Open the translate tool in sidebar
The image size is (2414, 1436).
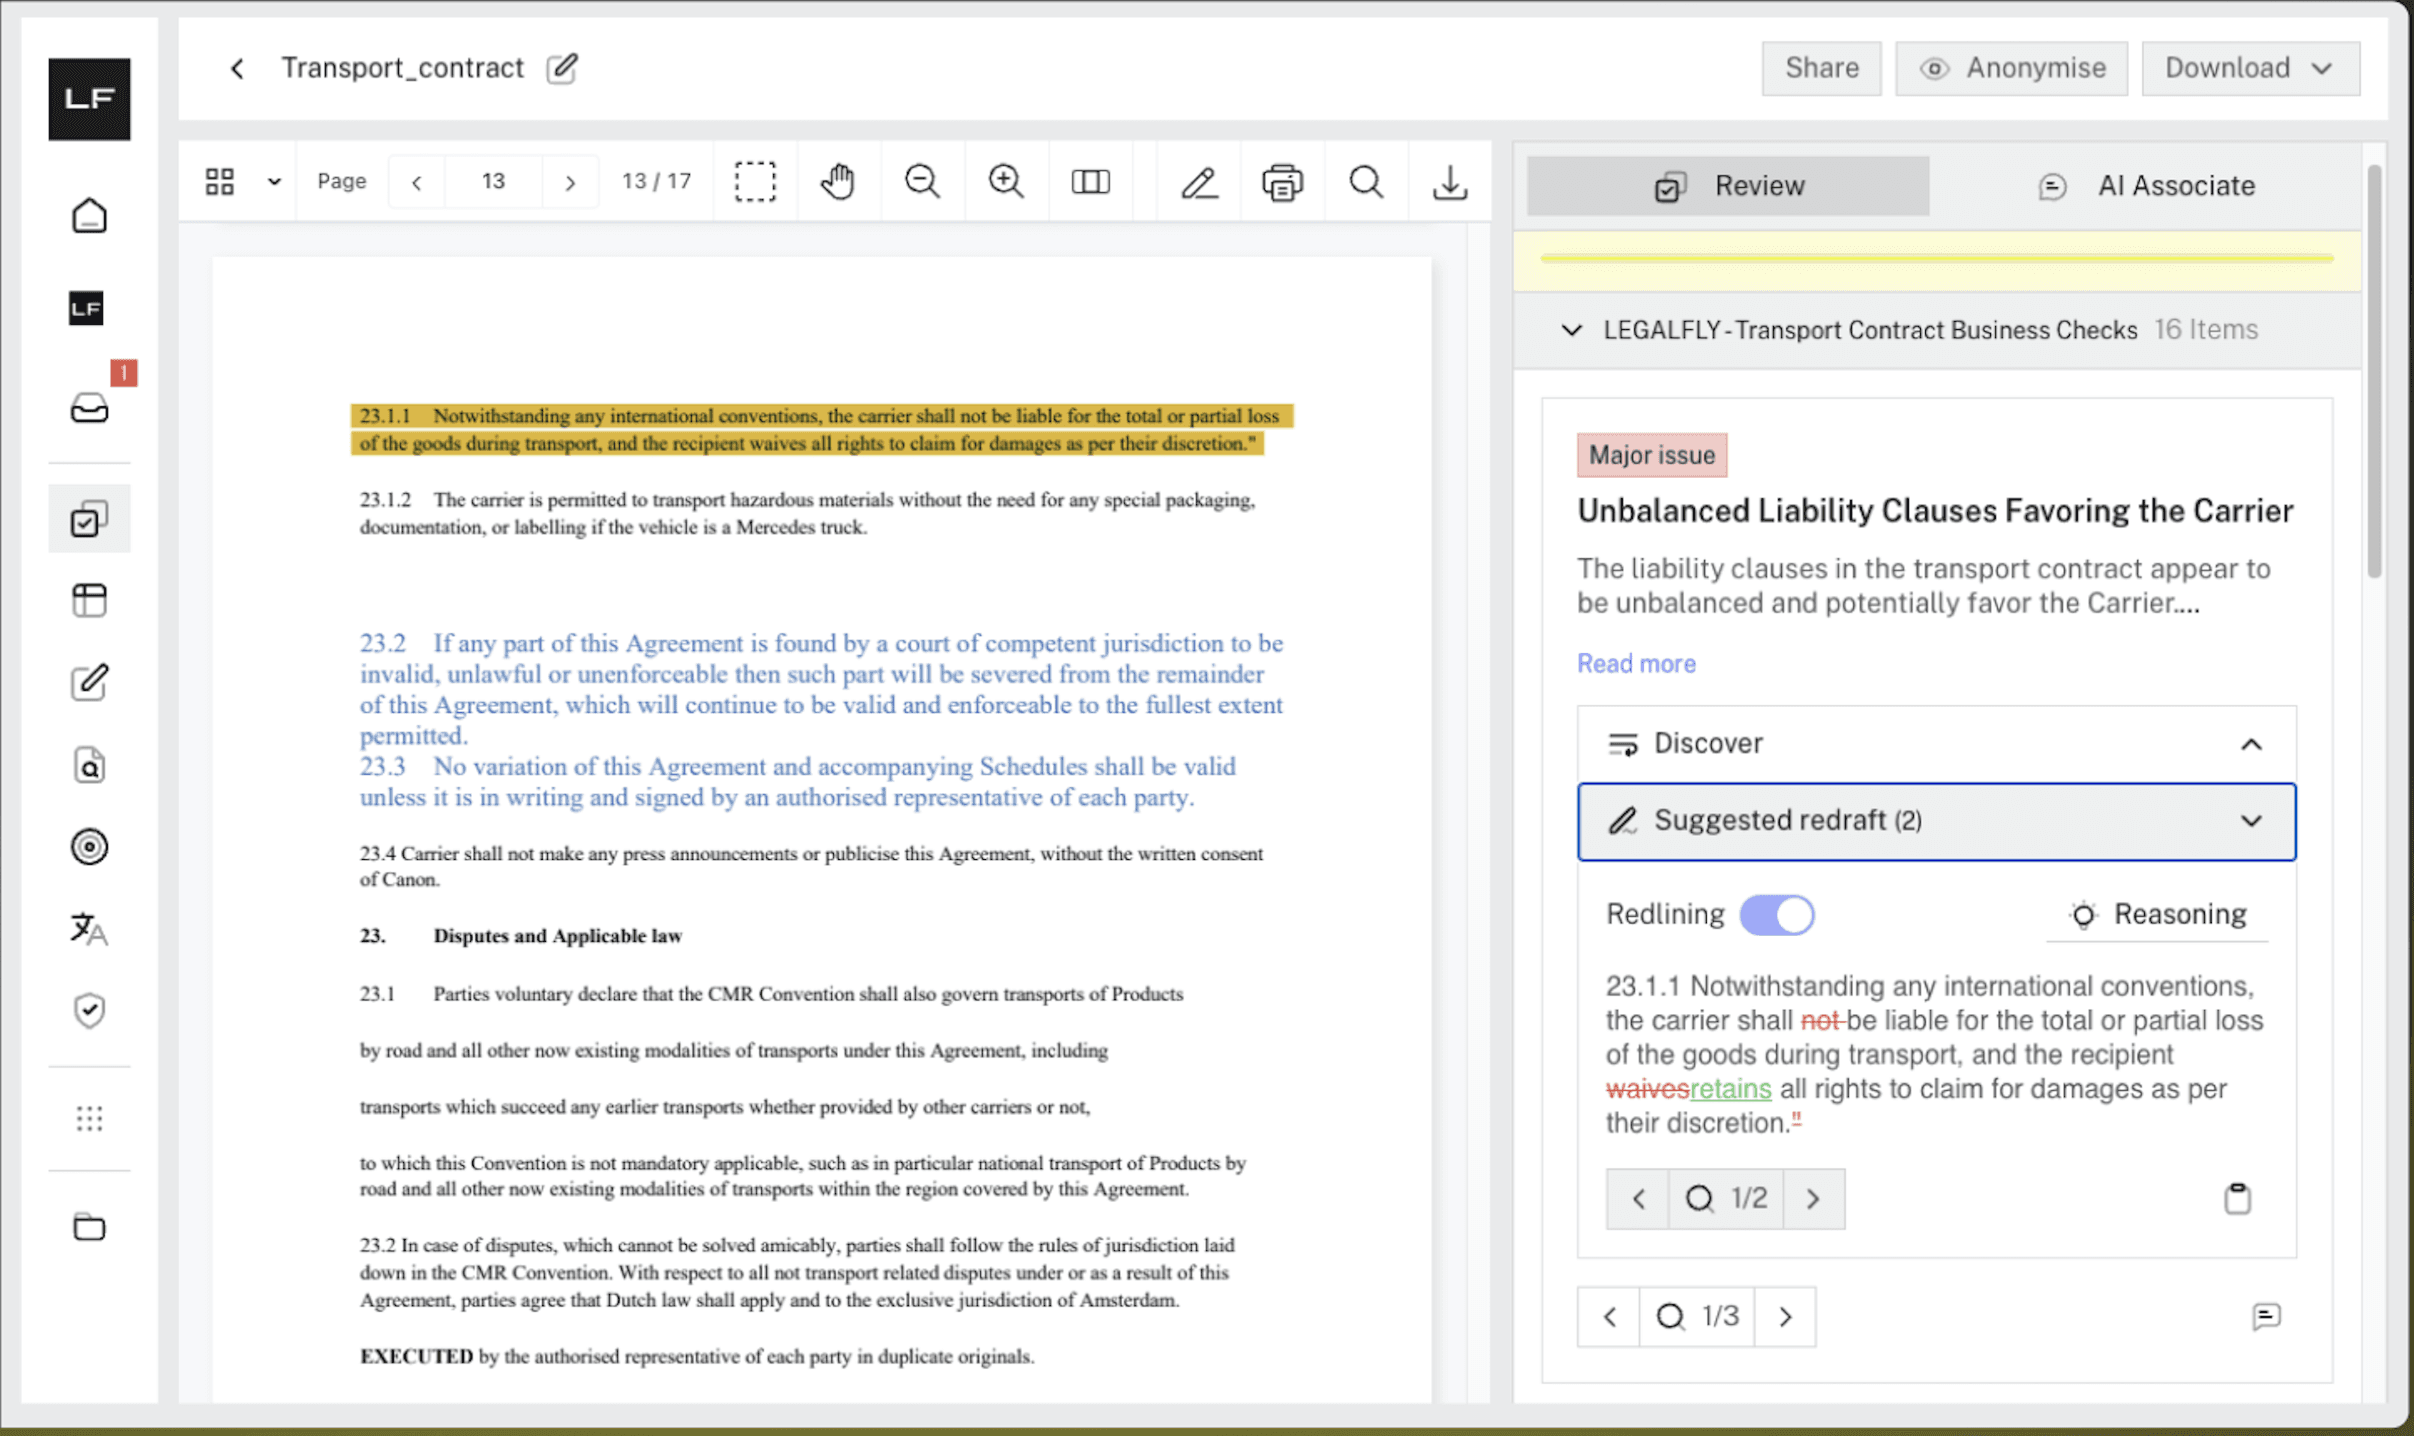coord(89,929)
